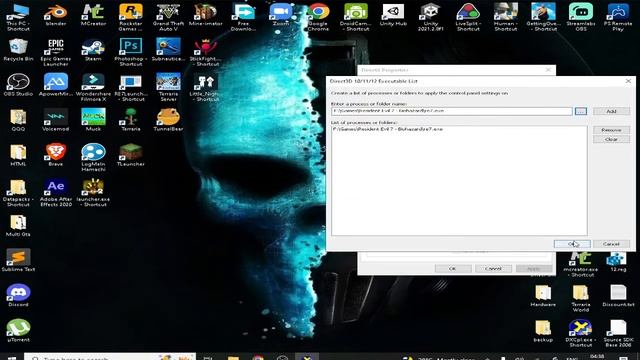Close the Direct3D Executable List dialog
Image resolution: width=640 pixels, height=360 pixels.
point(628,81)
